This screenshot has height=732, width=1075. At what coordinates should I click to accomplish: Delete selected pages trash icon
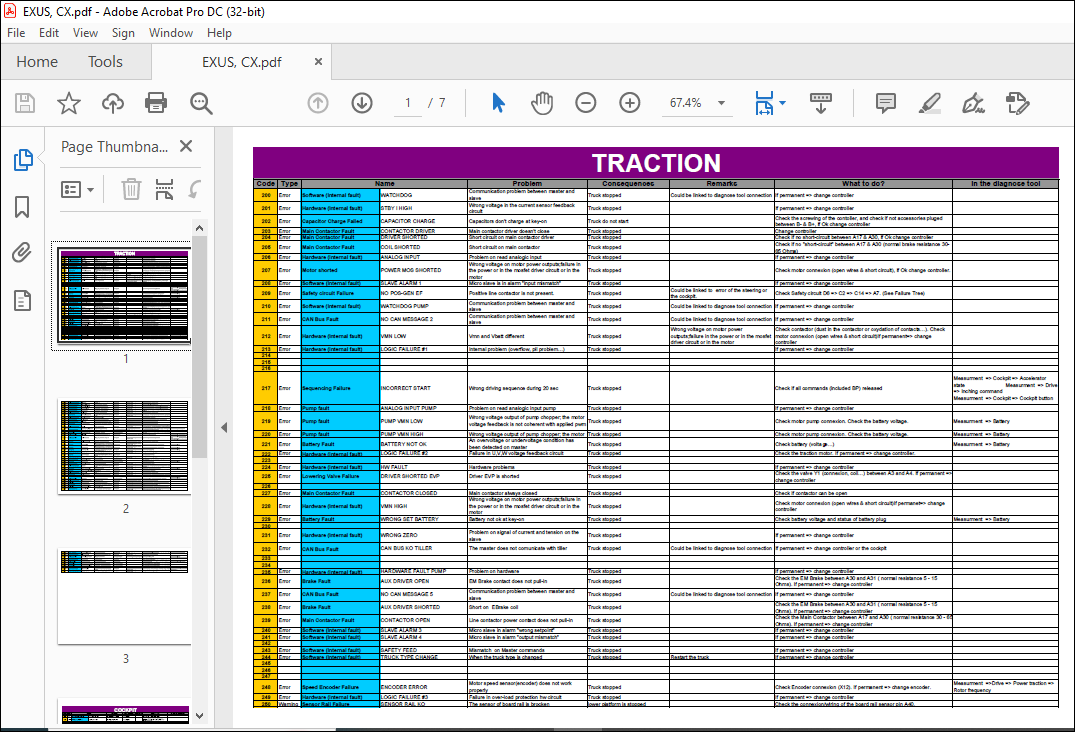(x=131, y=189)
